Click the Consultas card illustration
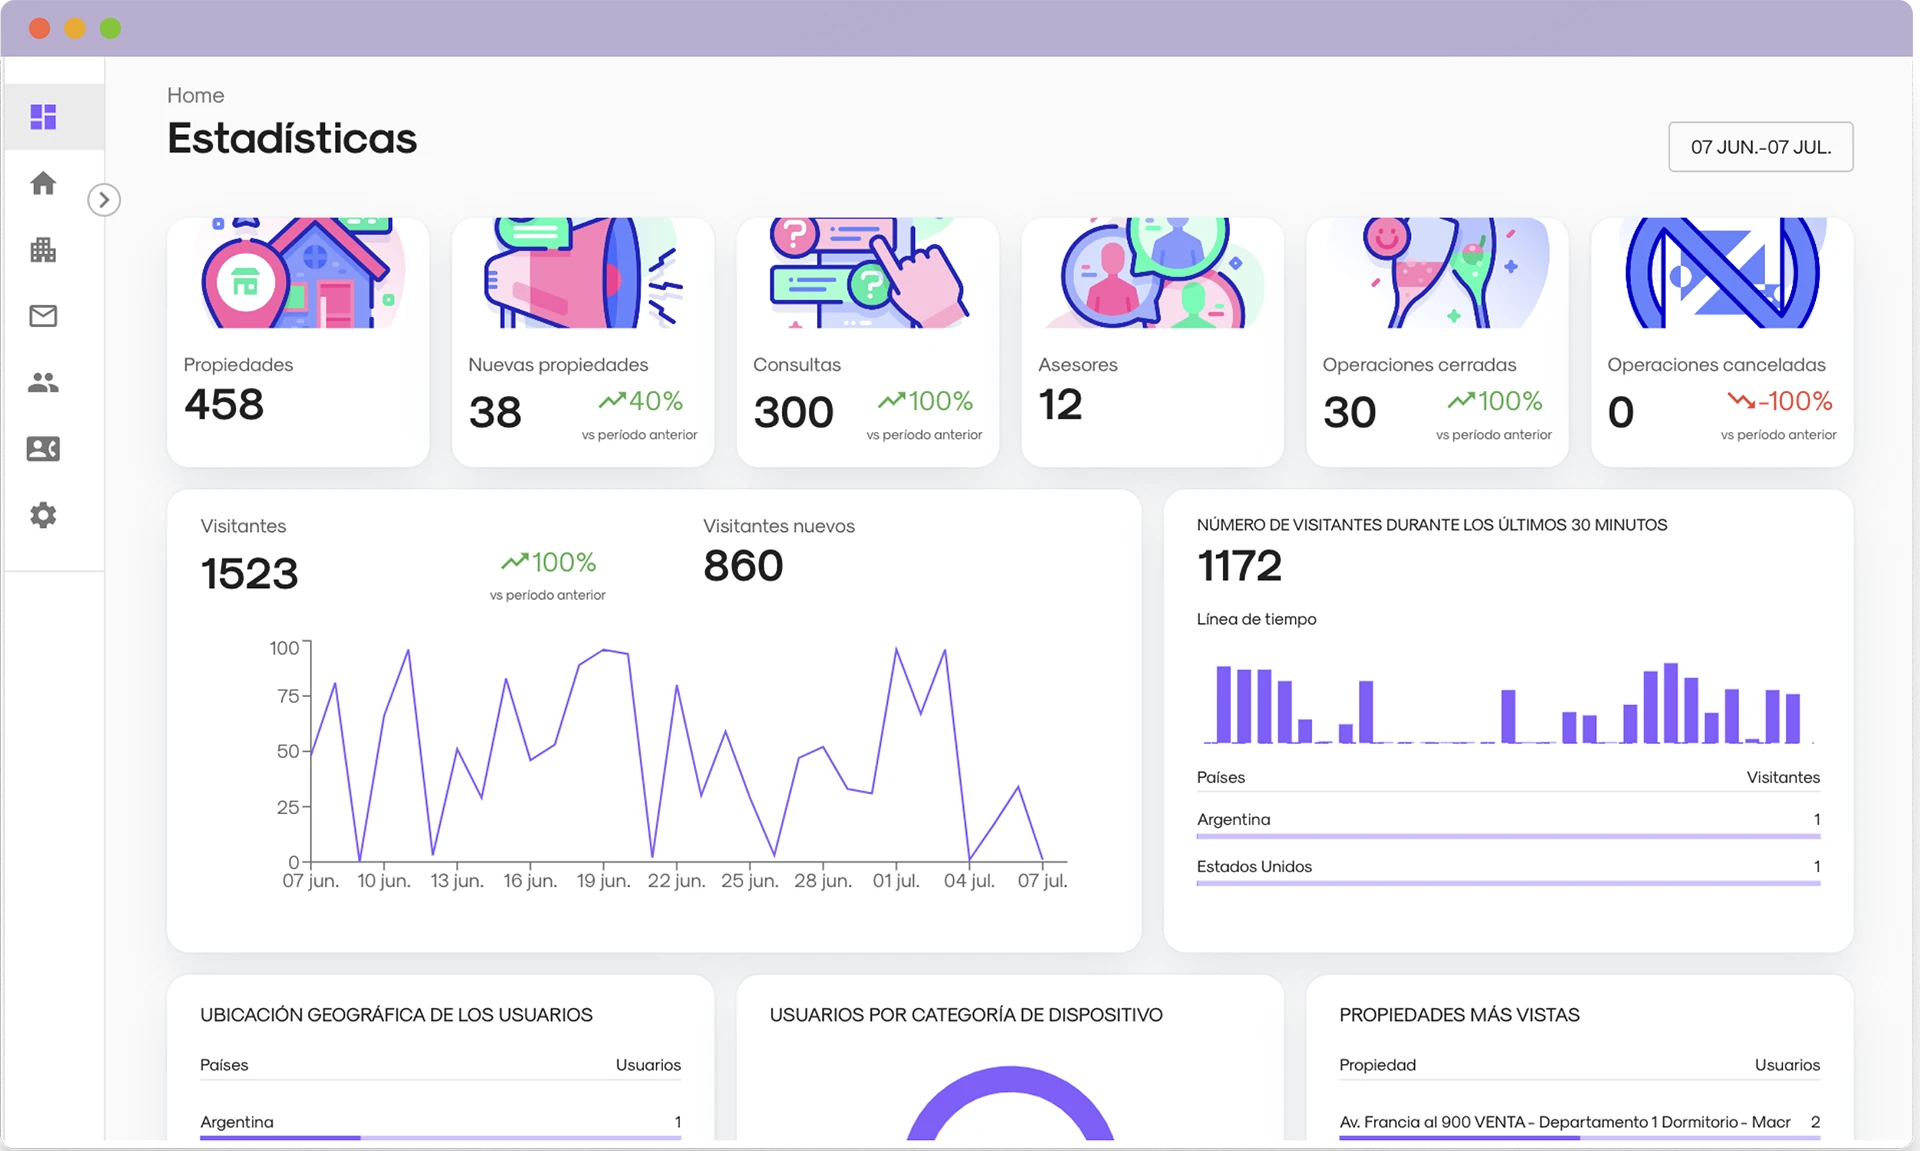 (866, 273)
